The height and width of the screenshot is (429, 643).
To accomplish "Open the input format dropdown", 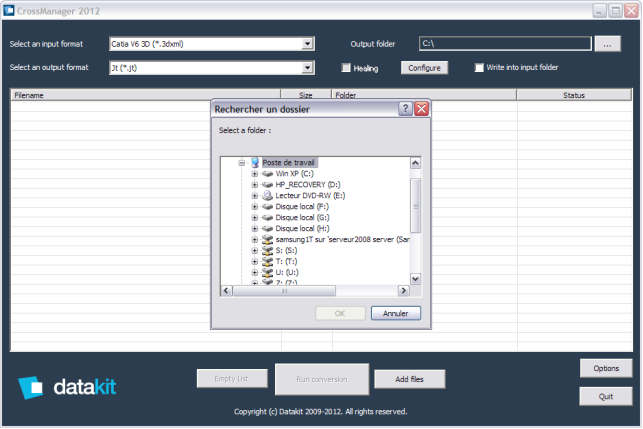I will (307, 44).
